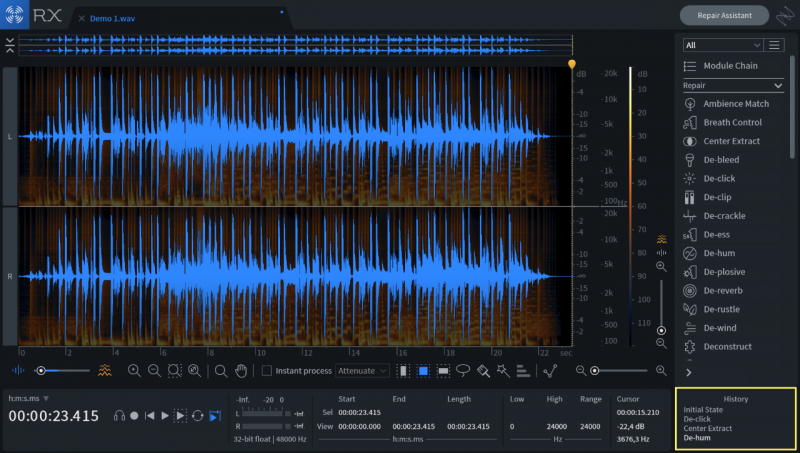This screenshot has width=800, height=453.
Task: Zoom to the current selection
Action: coord(174,371)
